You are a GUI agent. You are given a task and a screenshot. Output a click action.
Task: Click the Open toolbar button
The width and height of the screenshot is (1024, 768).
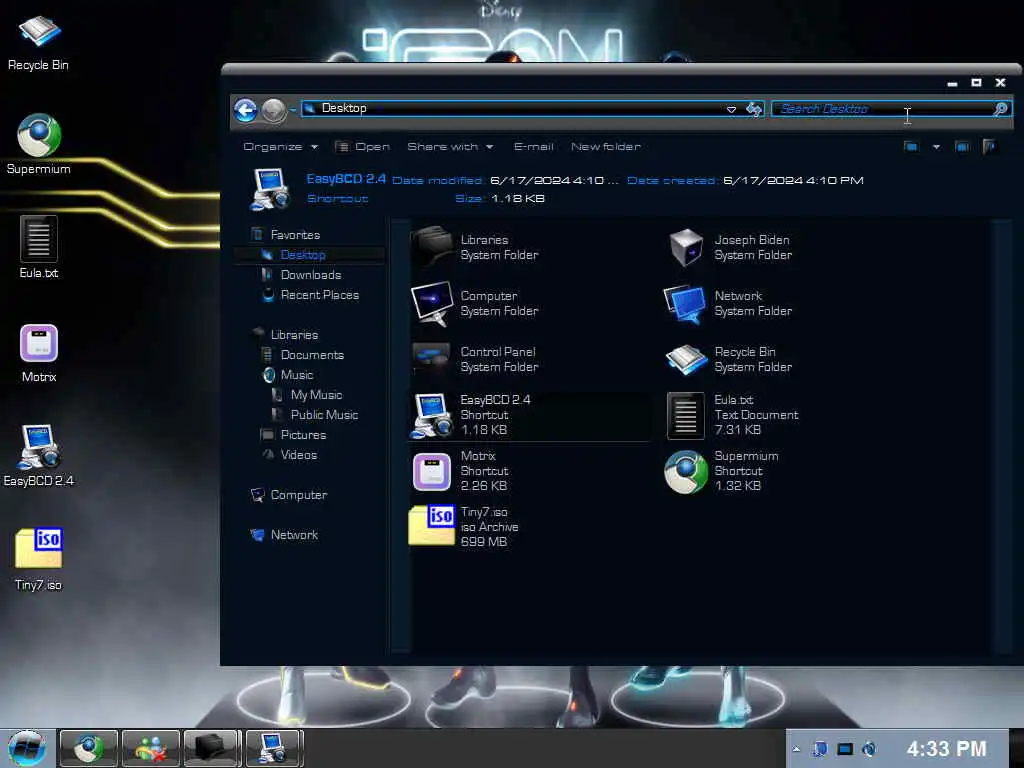[x=362, y=147]
